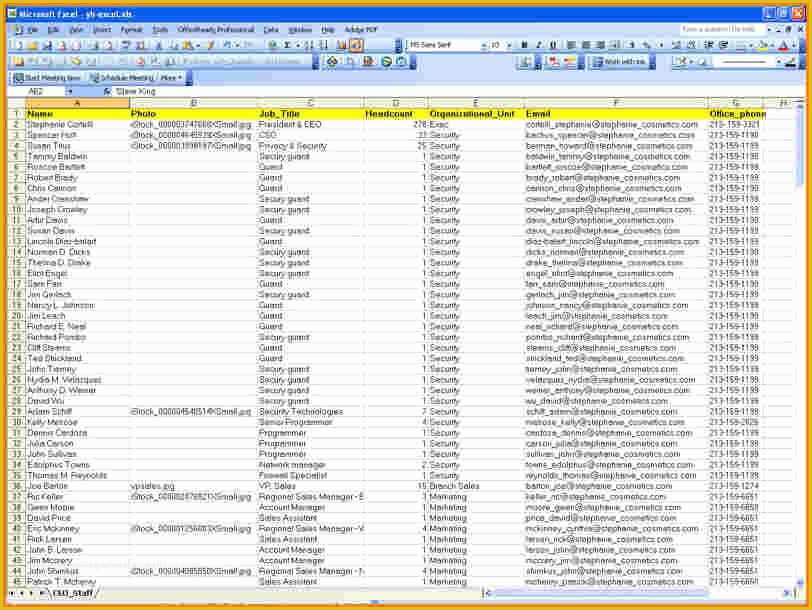Click the magnifier icon beside the line style box
Screen dimensions: 812x610
(x=703, y=62)
